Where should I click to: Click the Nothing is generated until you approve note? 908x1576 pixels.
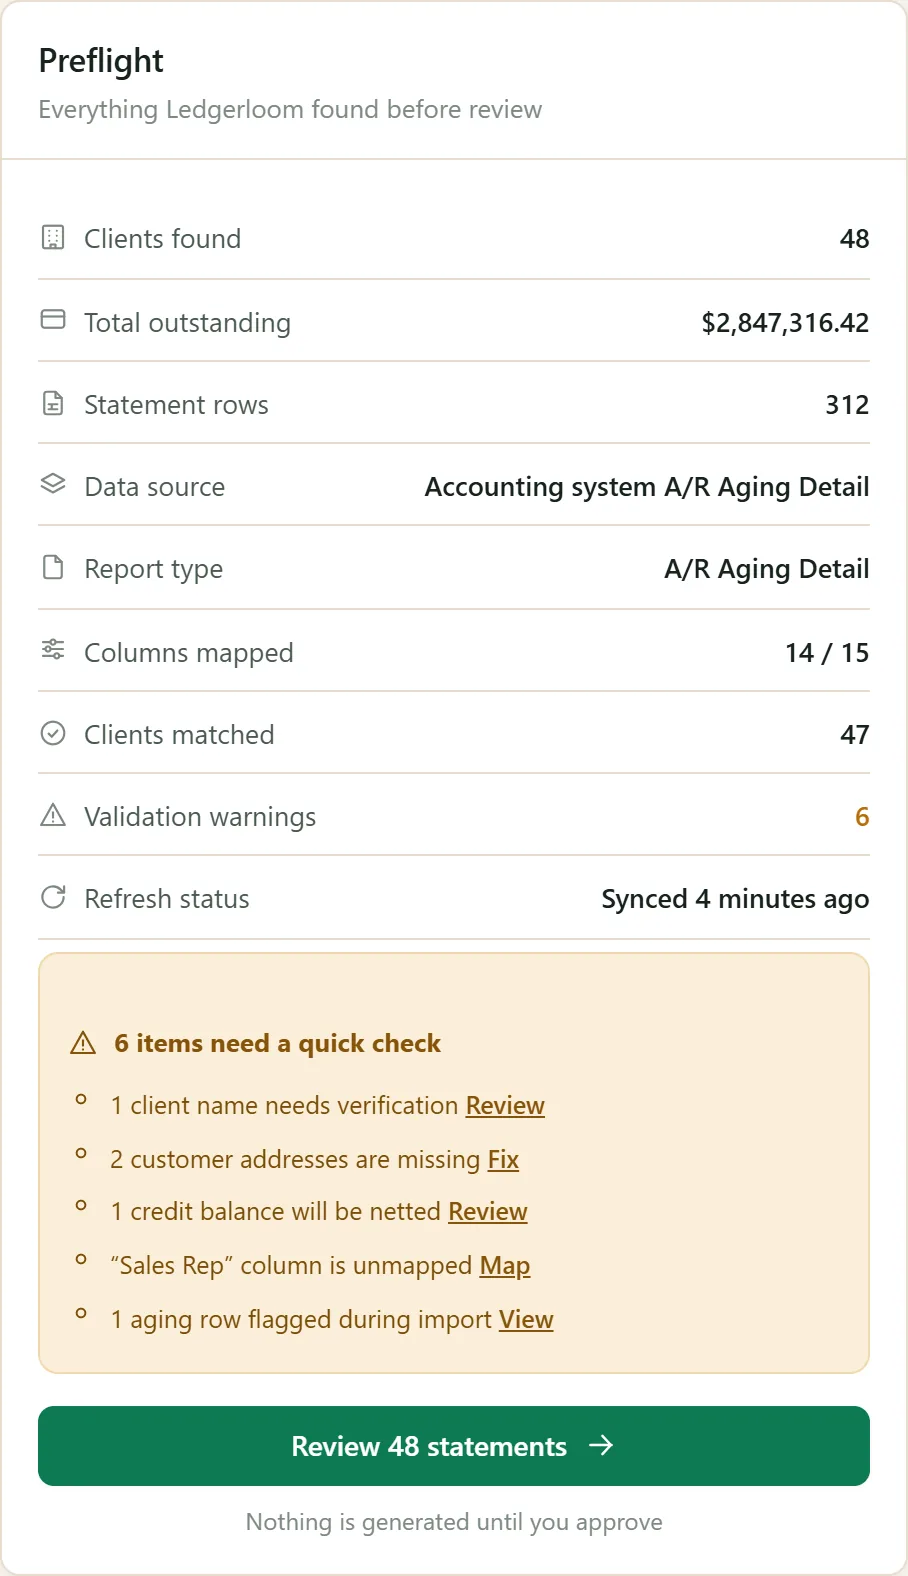click(x=454, y=1522)
